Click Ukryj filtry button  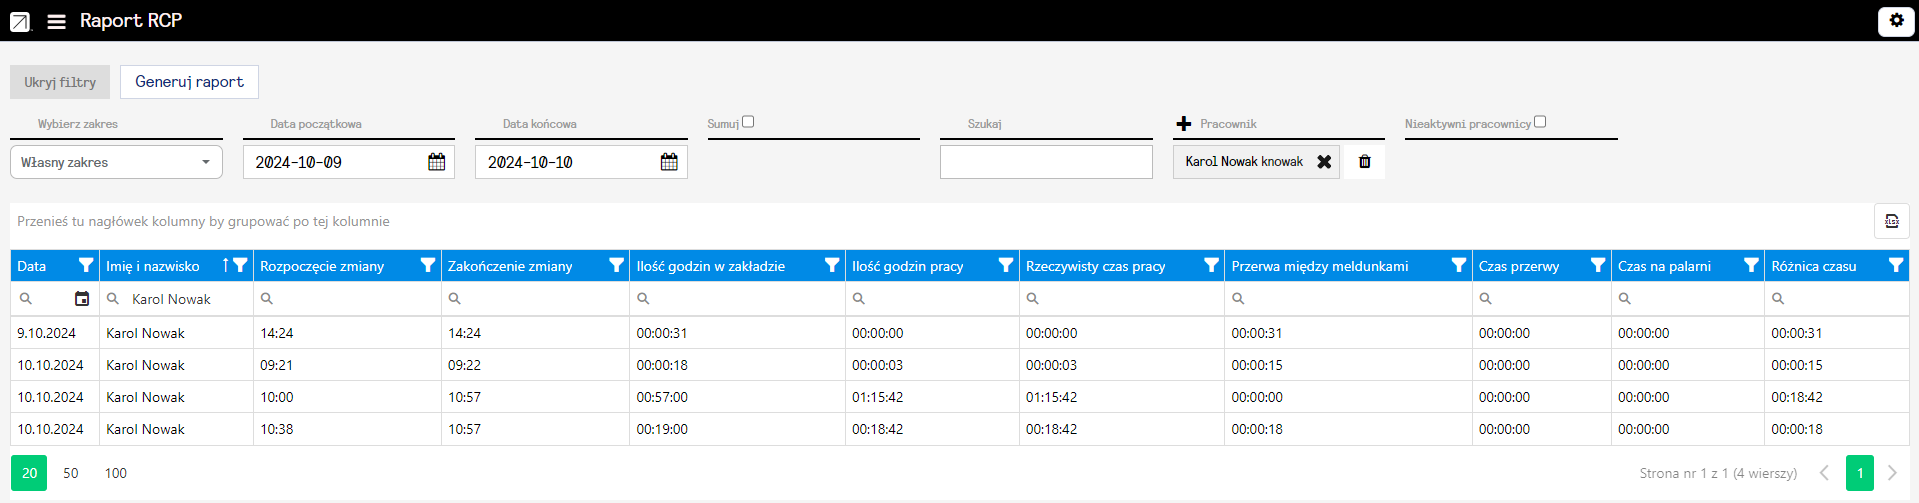point(60,82)
